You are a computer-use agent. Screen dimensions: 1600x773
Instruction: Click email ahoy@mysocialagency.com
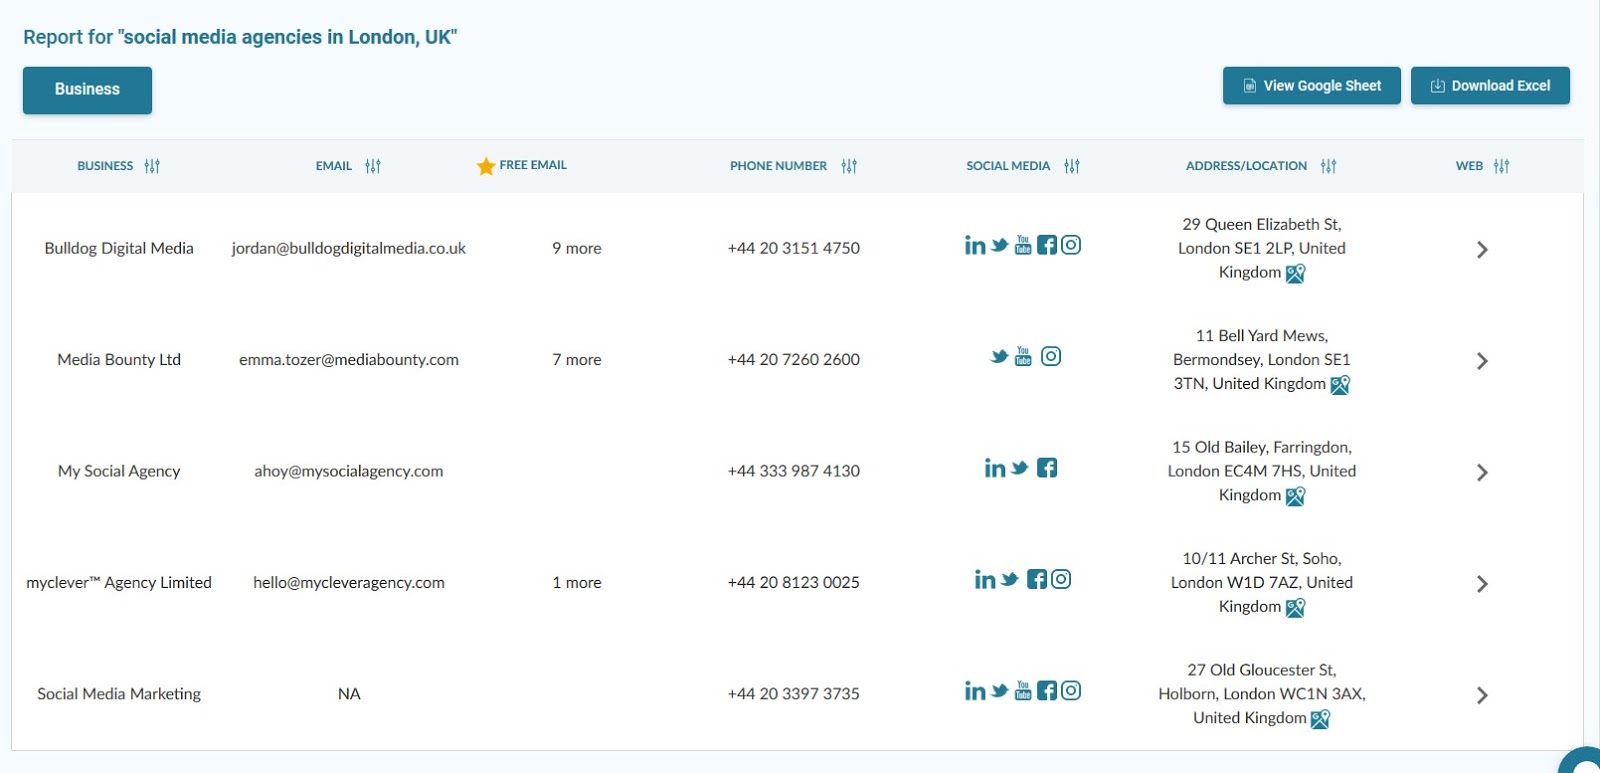tap(349, 471)
